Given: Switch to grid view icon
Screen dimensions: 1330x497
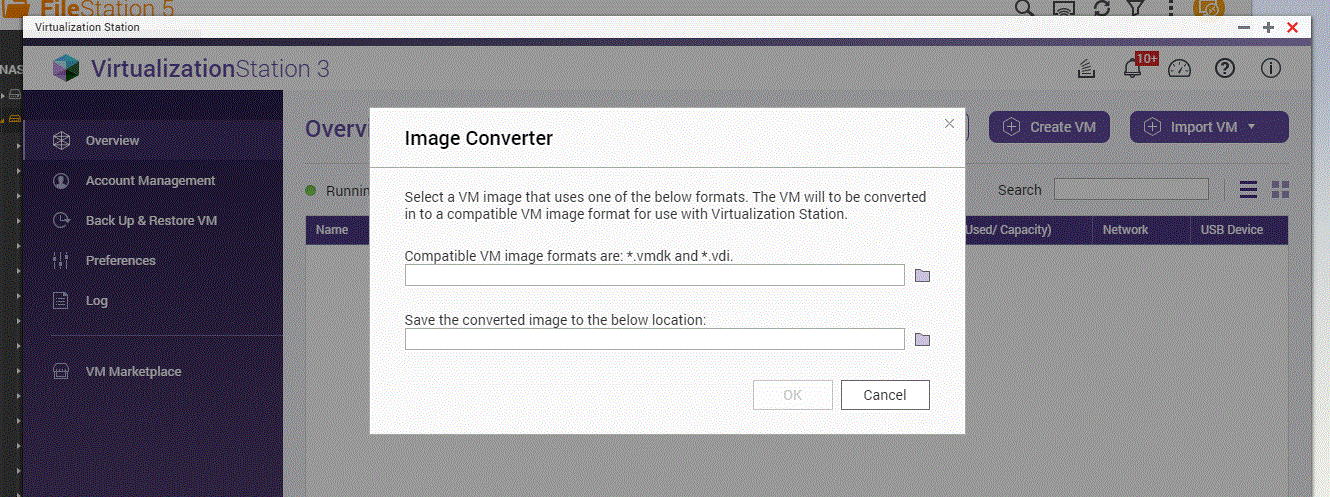Looking at the screenshot, I should click(1280, 190).
